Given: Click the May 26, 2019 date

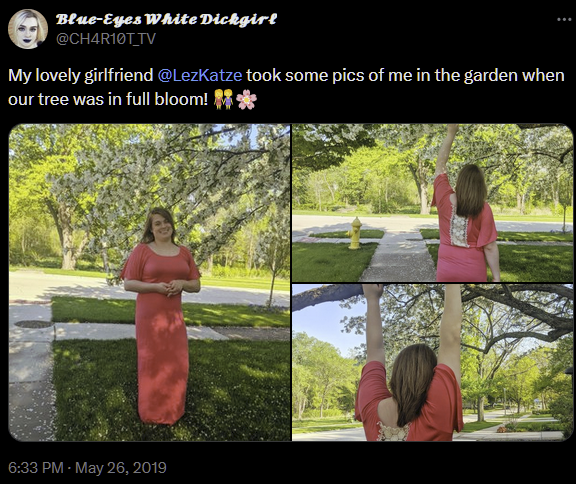Looking at the screenshot, I should pyautogui.click(x=121, y=468).
